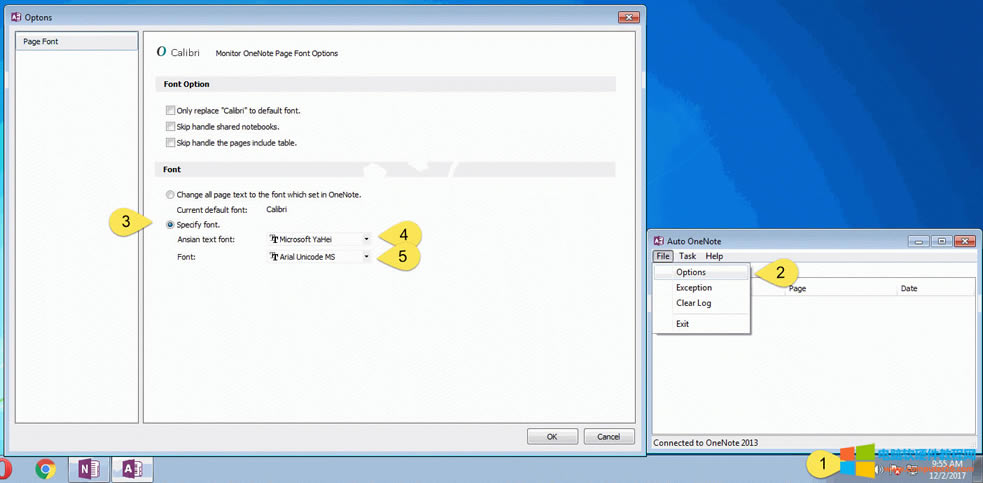Click Clear Log menu entry
The height and width of the screenshot is (483, 983).
coord(702,303)
